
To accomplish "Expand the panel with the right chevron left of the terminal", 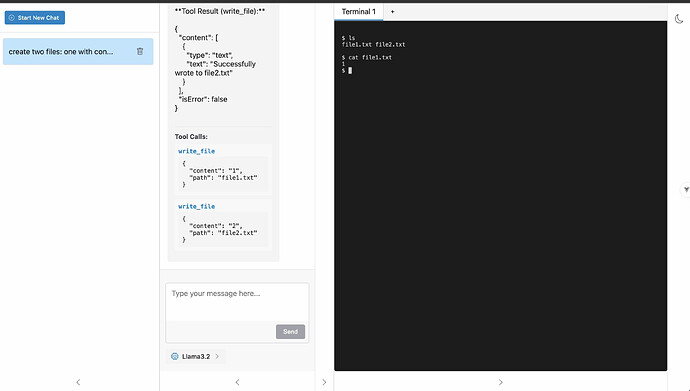I will 324,382.
